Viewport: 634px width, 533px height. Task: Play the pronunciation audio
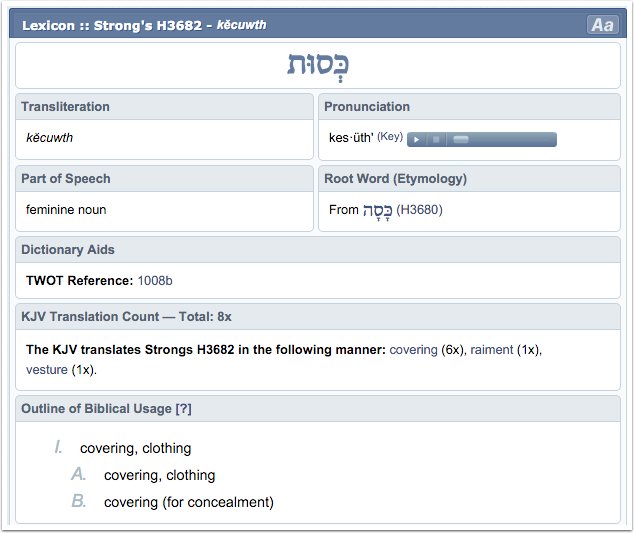coord(416,140)
